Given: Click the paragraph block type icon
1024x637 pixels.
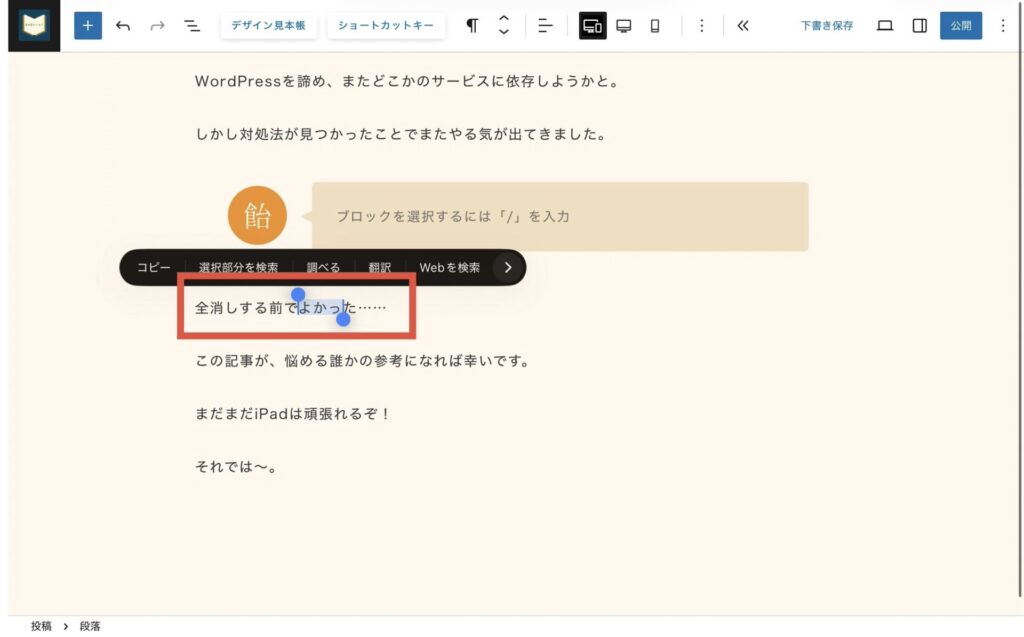Looking at the screenshot, I should click(472, 26).
